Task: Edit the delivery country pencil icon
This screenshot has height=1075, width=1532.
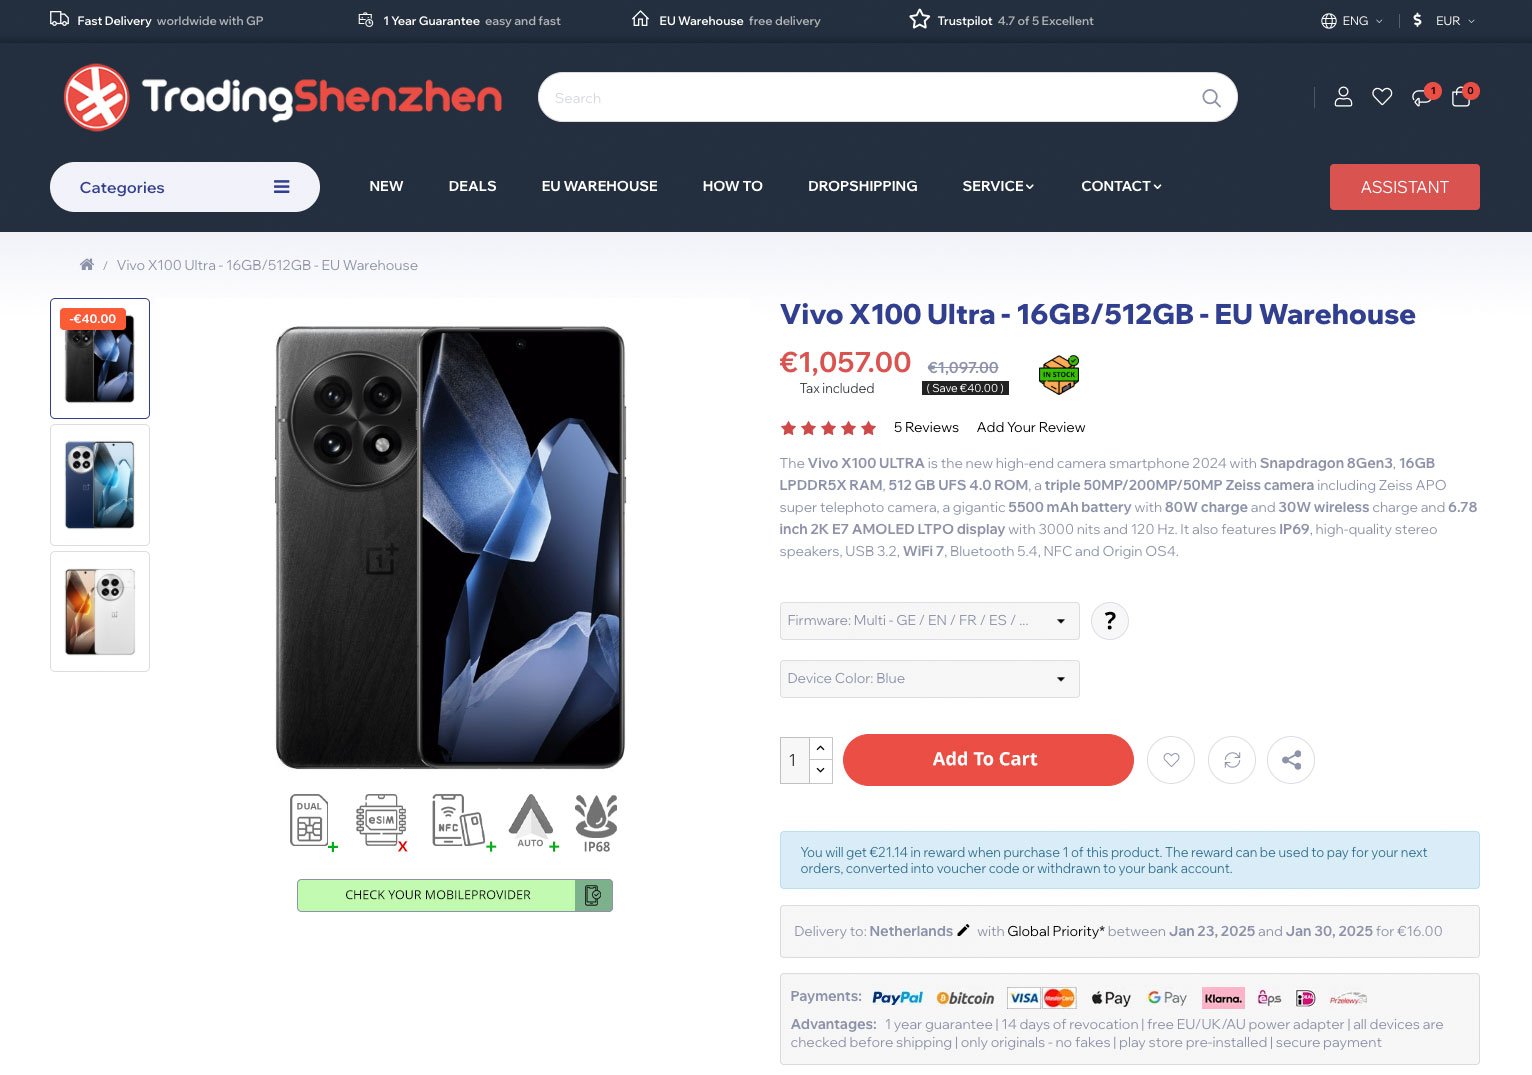Action: point(963,930)
